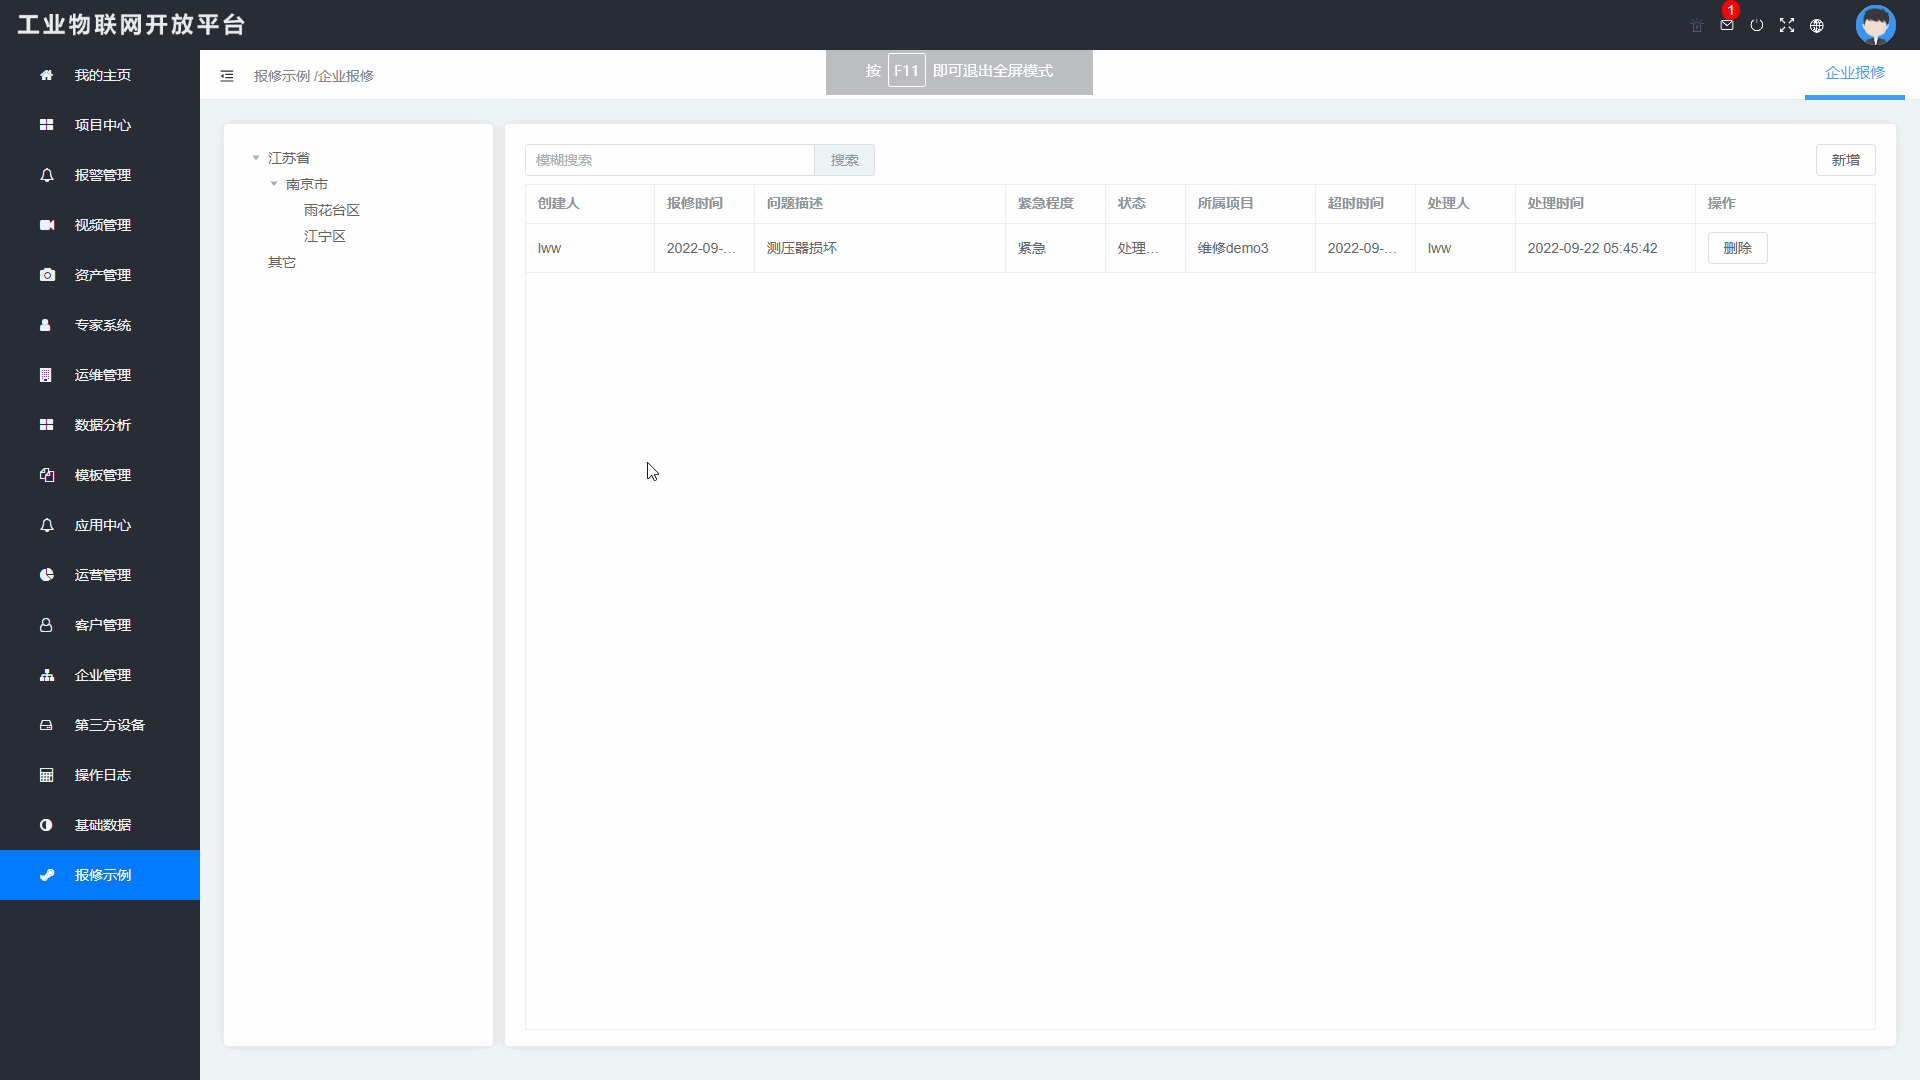Select the 视频管理 video camera icon
Viewport: 1920px width, 1080px height.
pyautogui.click(x=46, y=225)
